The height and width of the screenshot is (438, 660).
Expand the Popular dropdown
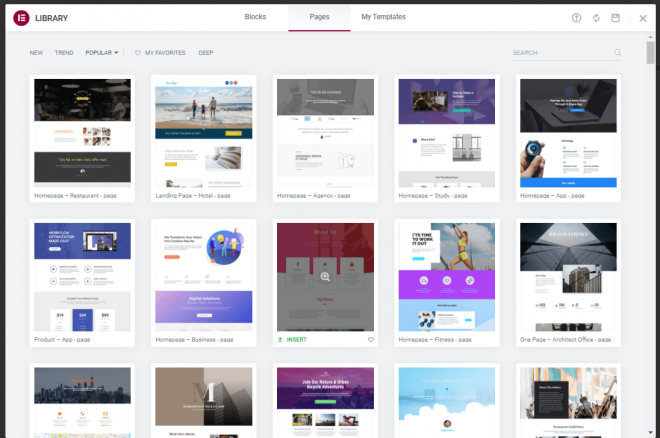102,53
